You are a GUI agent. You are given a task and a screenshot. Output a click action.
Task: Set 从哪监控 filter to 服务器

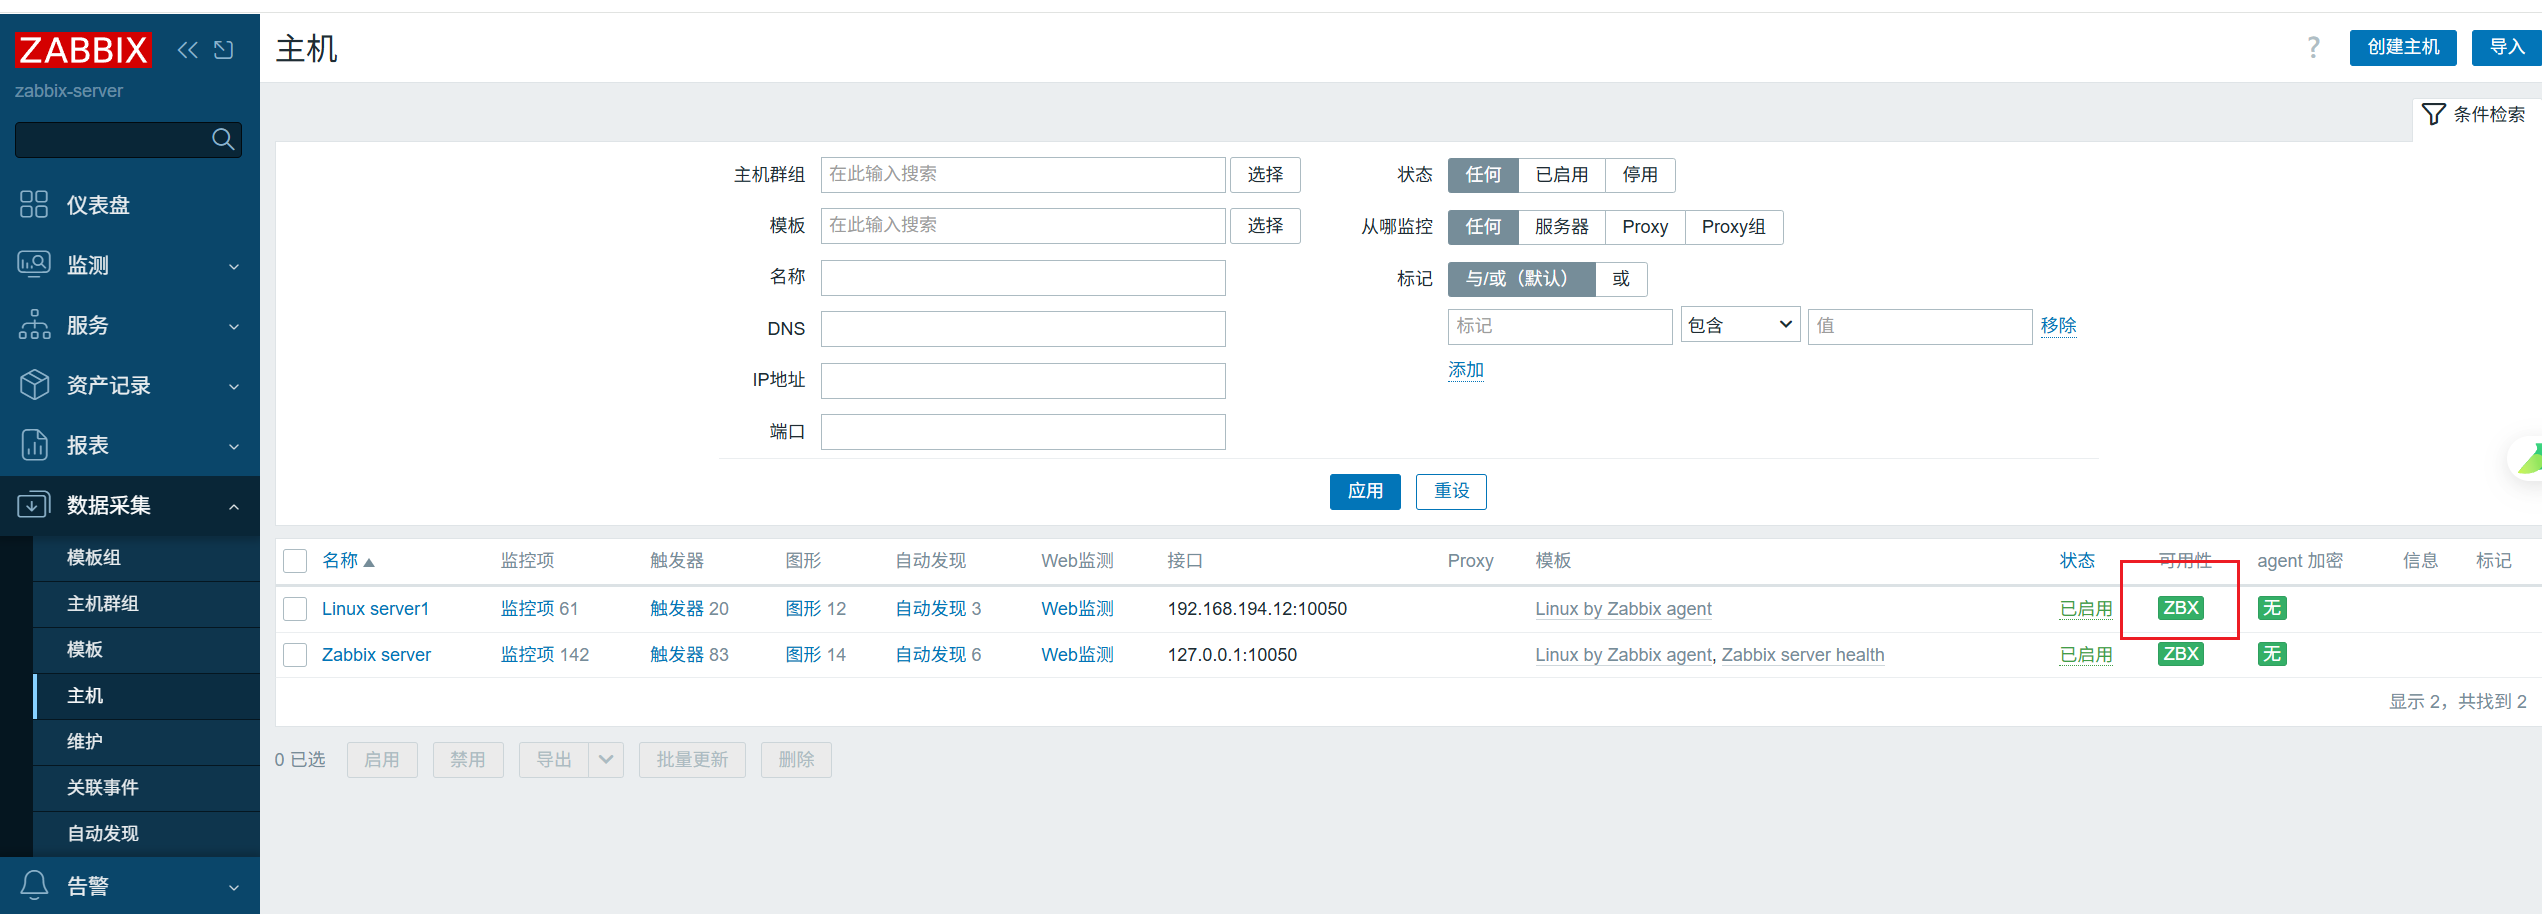[1562, 227]
